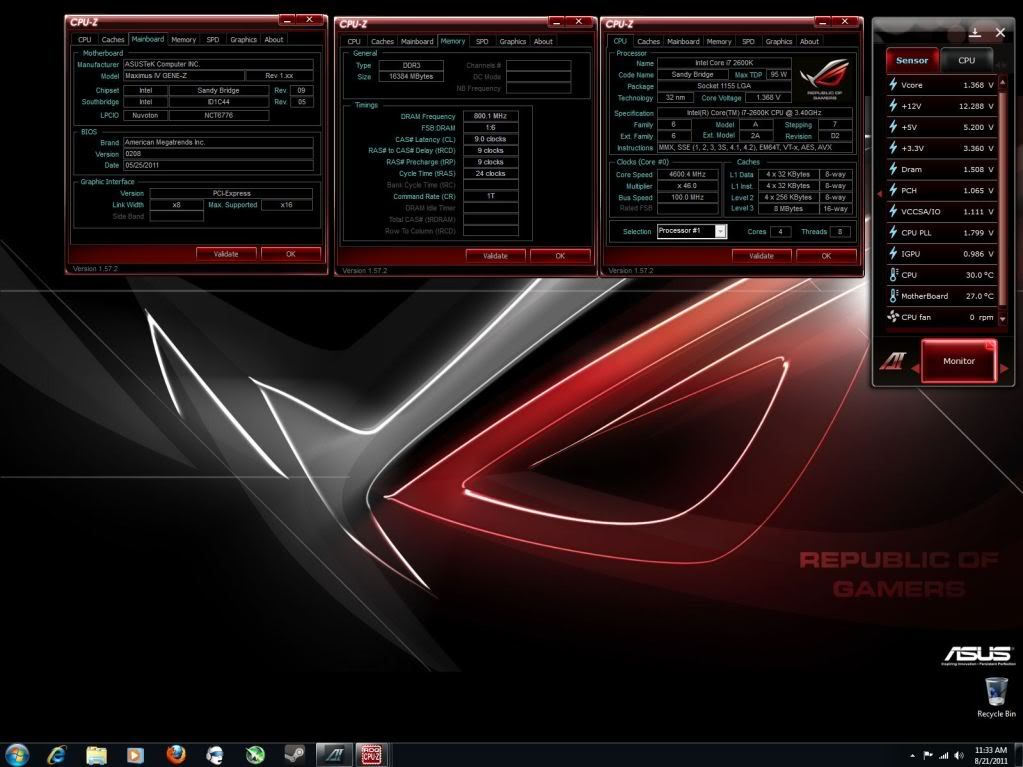
Task: Launch Internet Explorer from the taskbar
Action: tap(57, 755)
